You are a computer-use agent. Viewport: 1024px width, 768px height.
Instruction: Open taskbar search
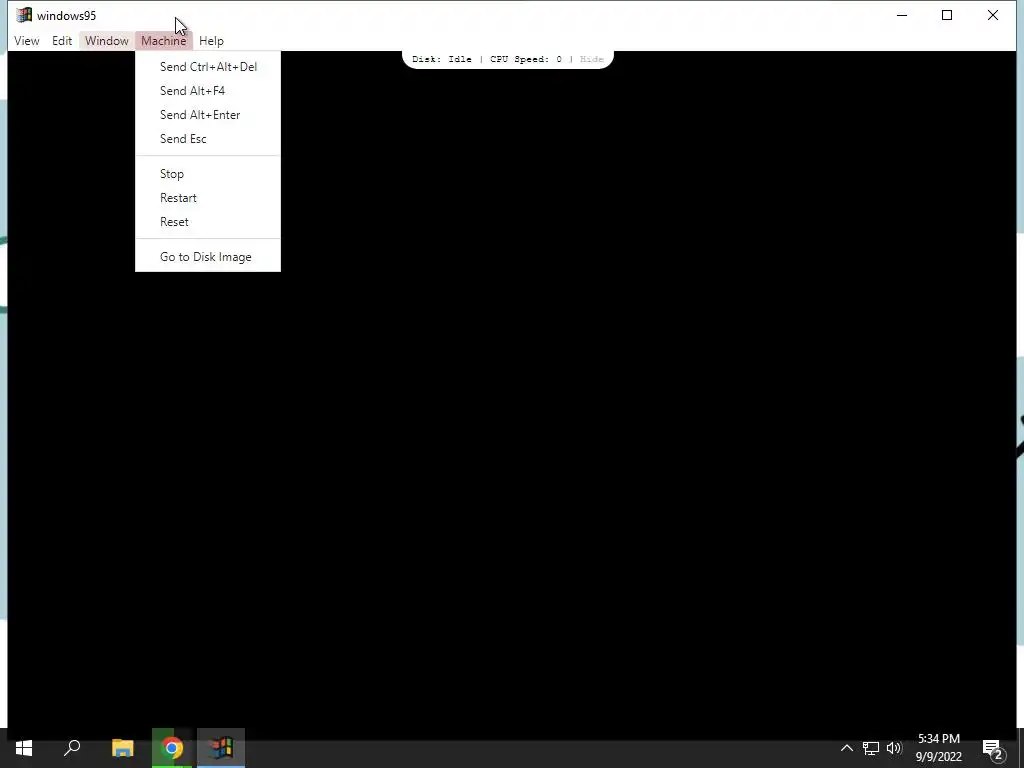pyautogui.click(x=72, y=748)
